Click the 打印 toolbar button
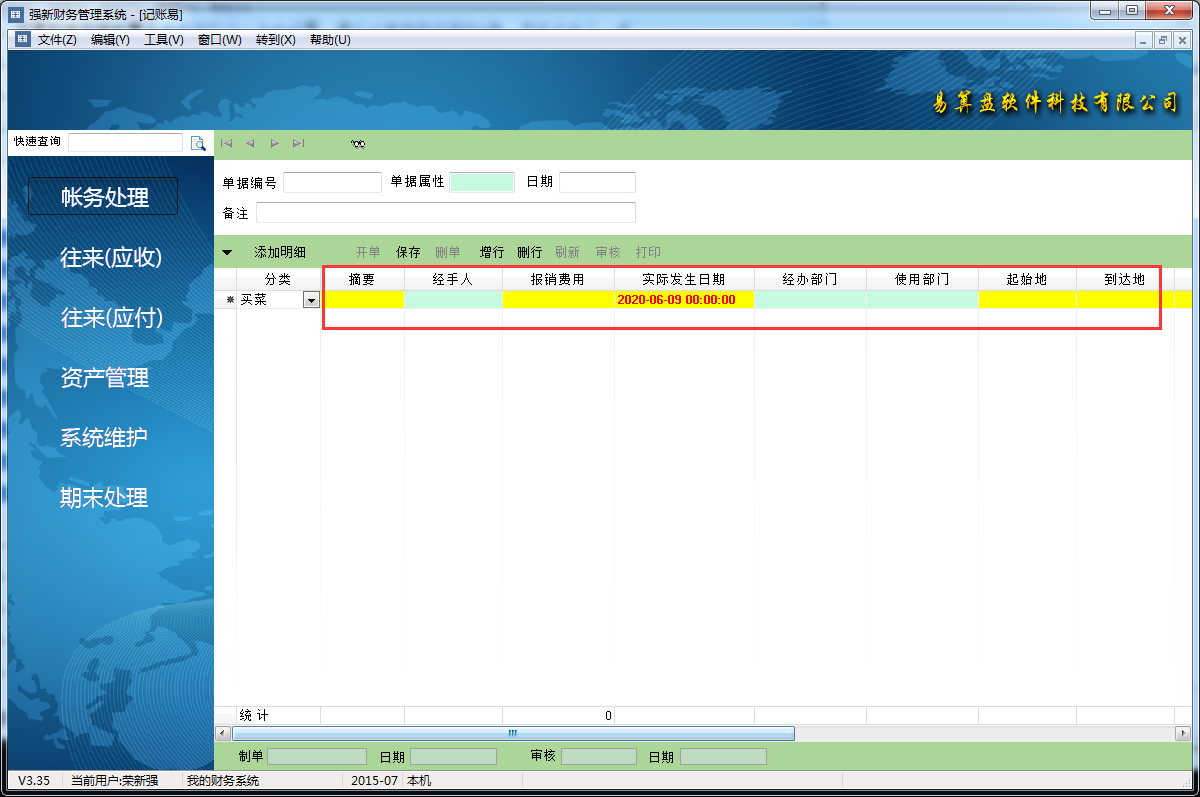Viewport: 1200px width, 797px height. coord(648,252)
